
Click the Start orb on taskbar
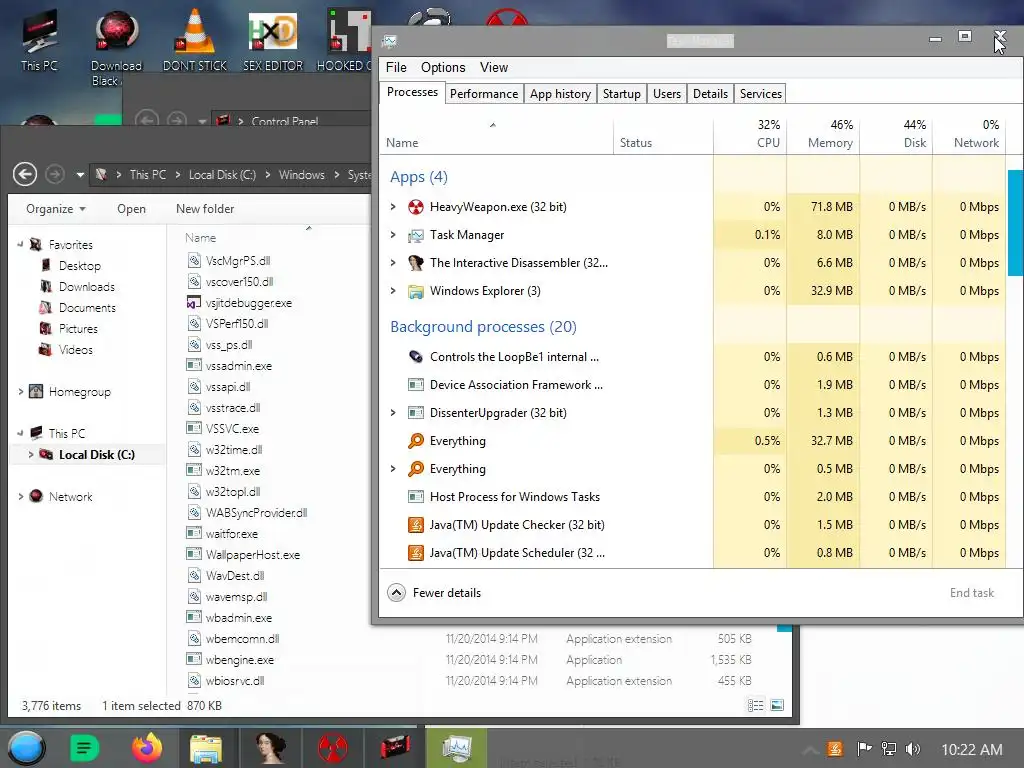pos(26,748)
